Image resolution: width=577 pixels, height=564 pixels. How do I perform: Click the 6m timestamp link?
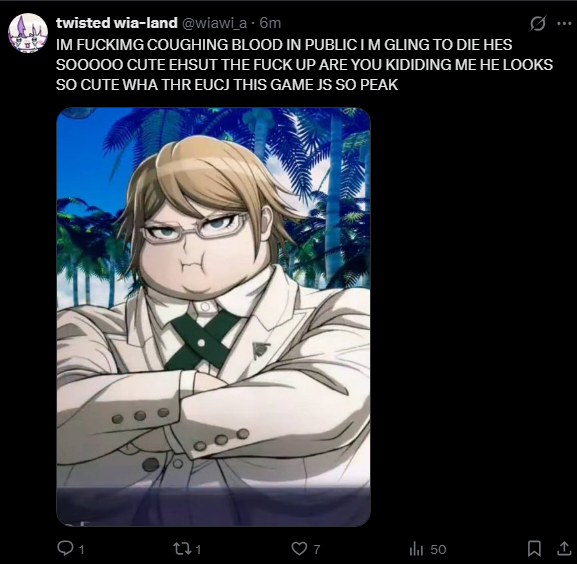(270, 24)
